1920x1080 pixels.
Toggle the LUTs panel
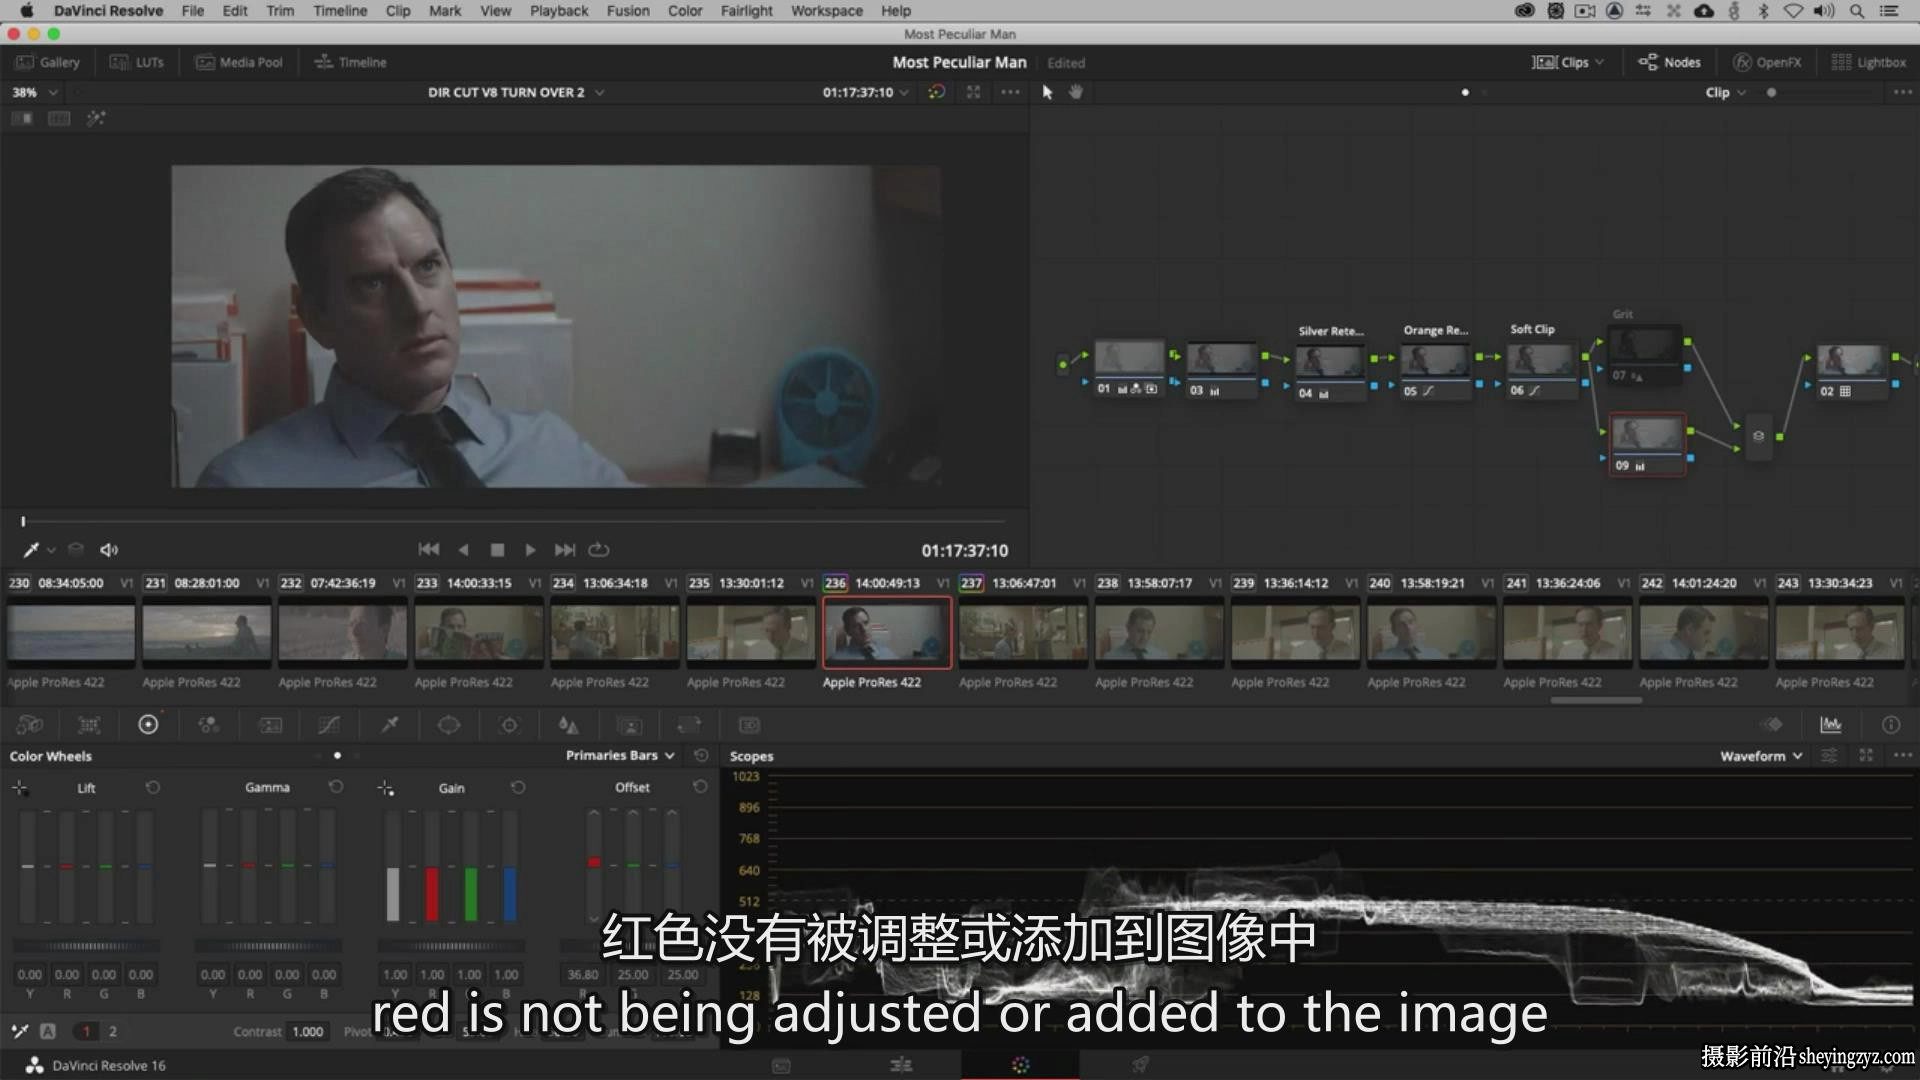(136, 62)
